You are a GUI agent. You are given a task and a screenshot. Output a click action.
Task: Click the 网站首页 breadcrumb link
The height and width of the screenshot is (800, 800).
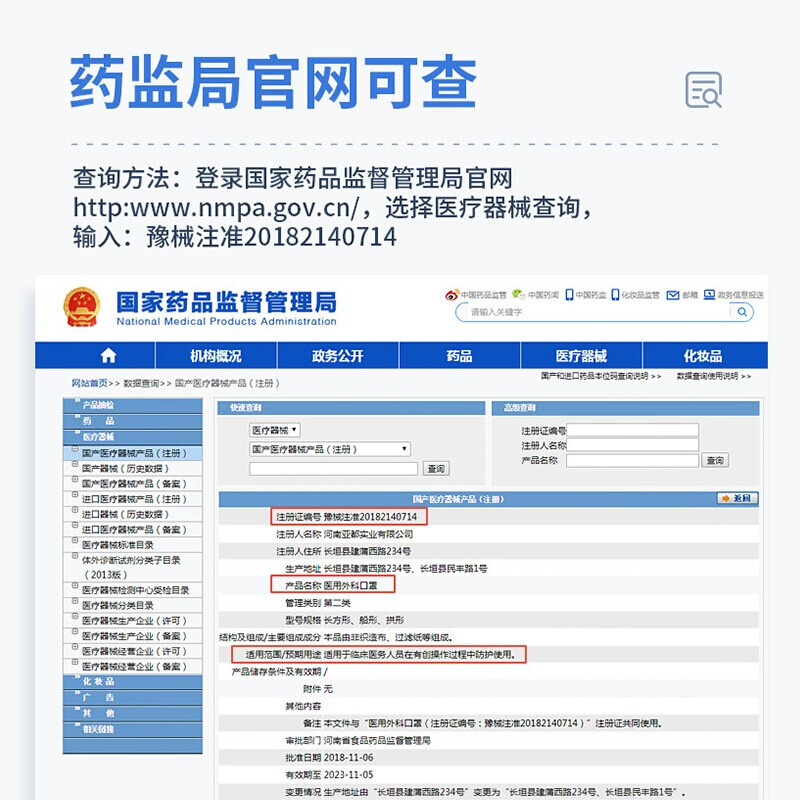point(90,383)
